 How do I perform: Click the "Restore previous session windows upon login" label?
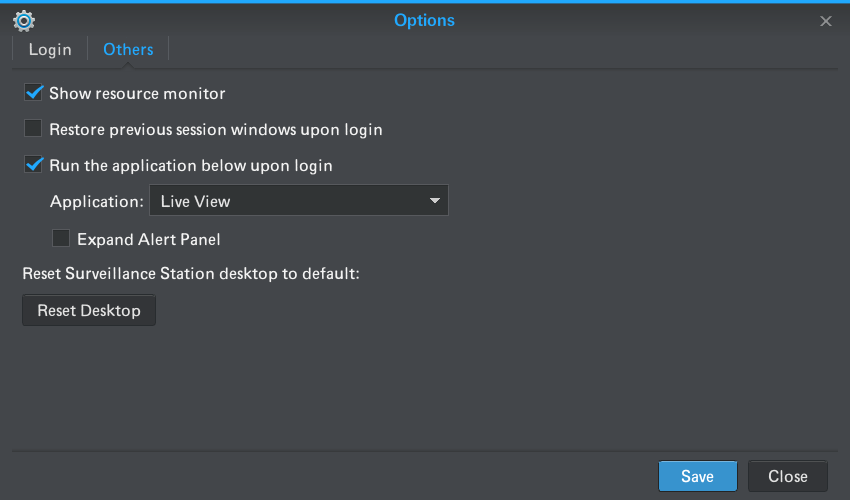click(x=216, y=130)
